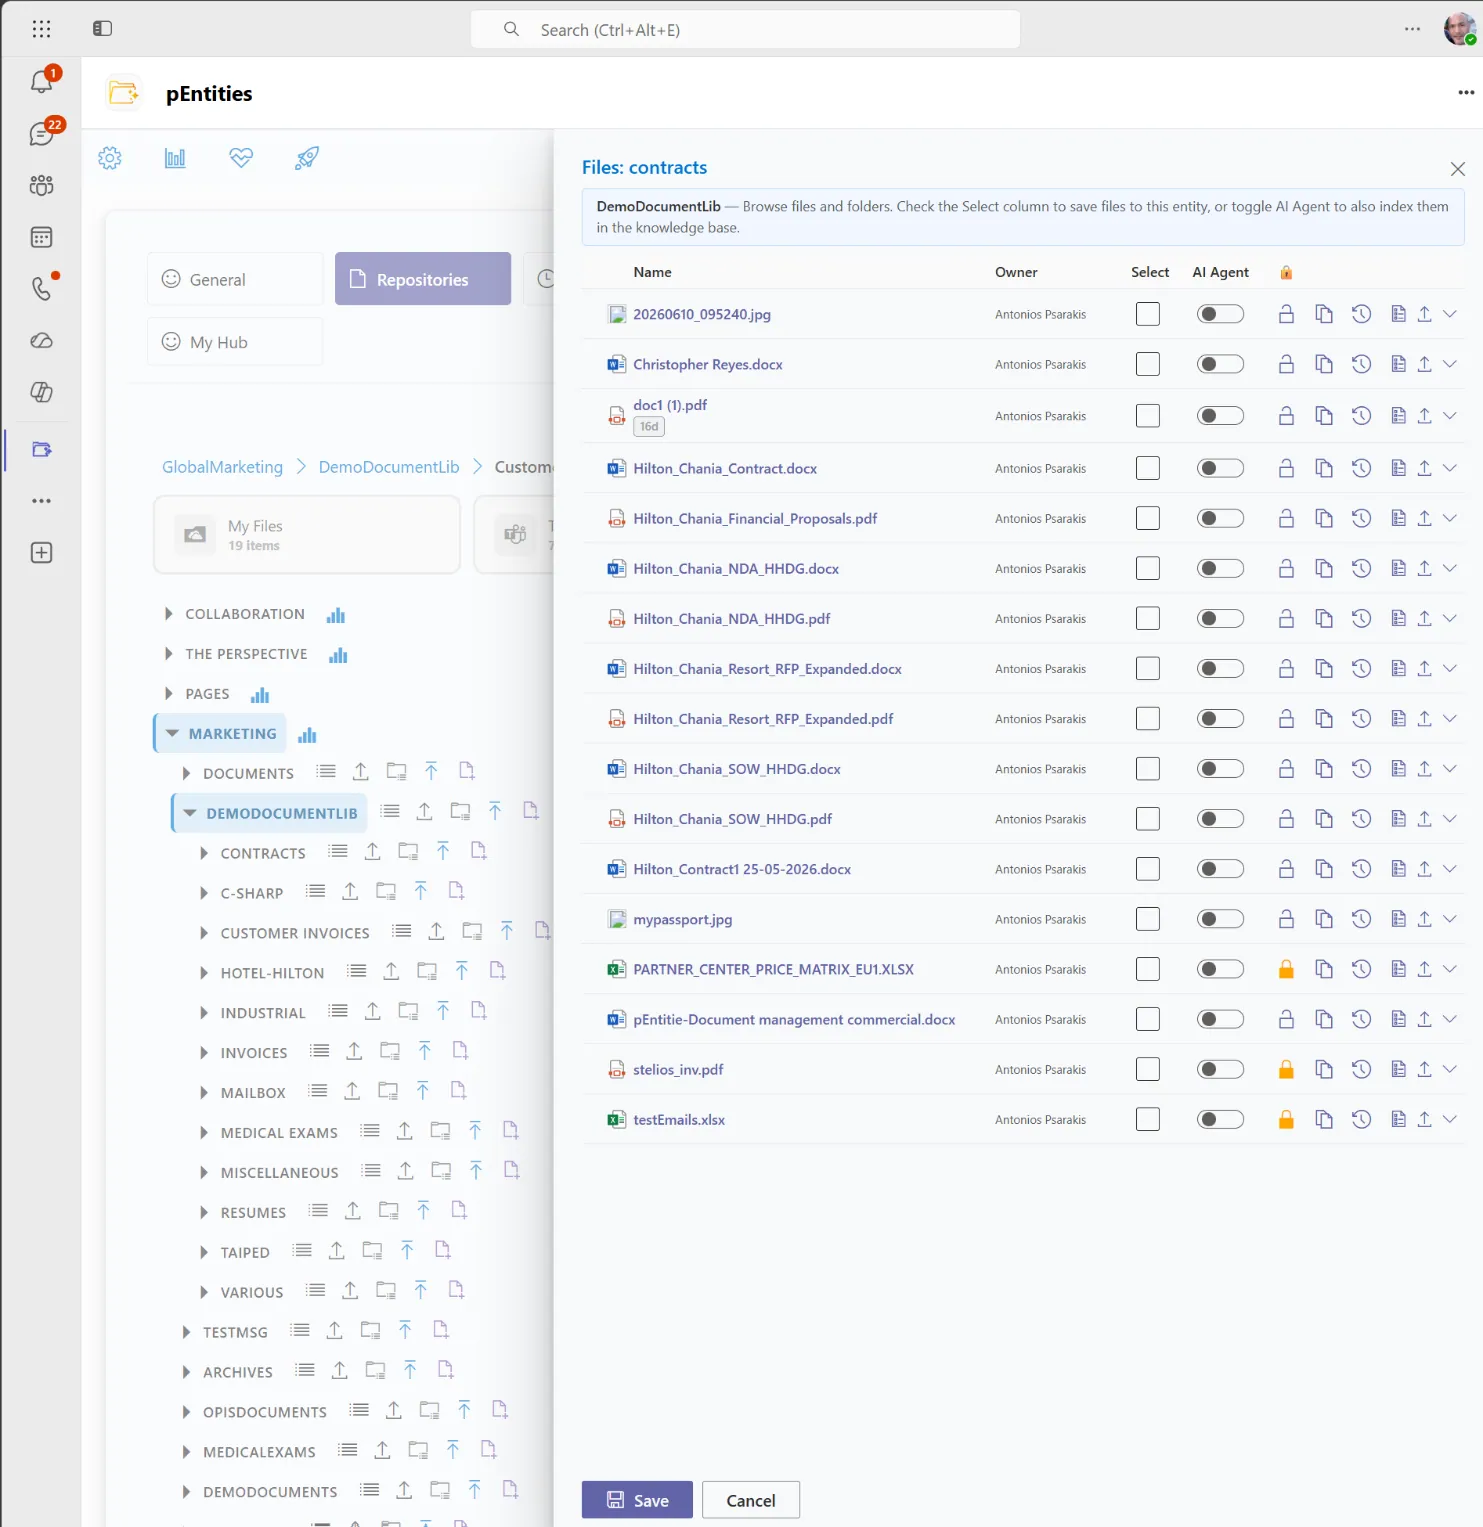The image size is (1483, 1527).
Task: Open the app launcher grid icon
Action: [41, 29]
